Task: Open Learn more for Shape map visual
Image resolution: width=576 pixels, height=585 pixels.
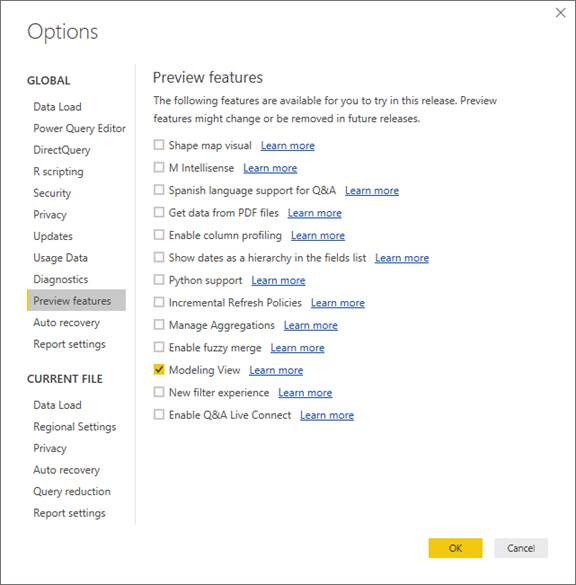Action: (x=288, y=146)
